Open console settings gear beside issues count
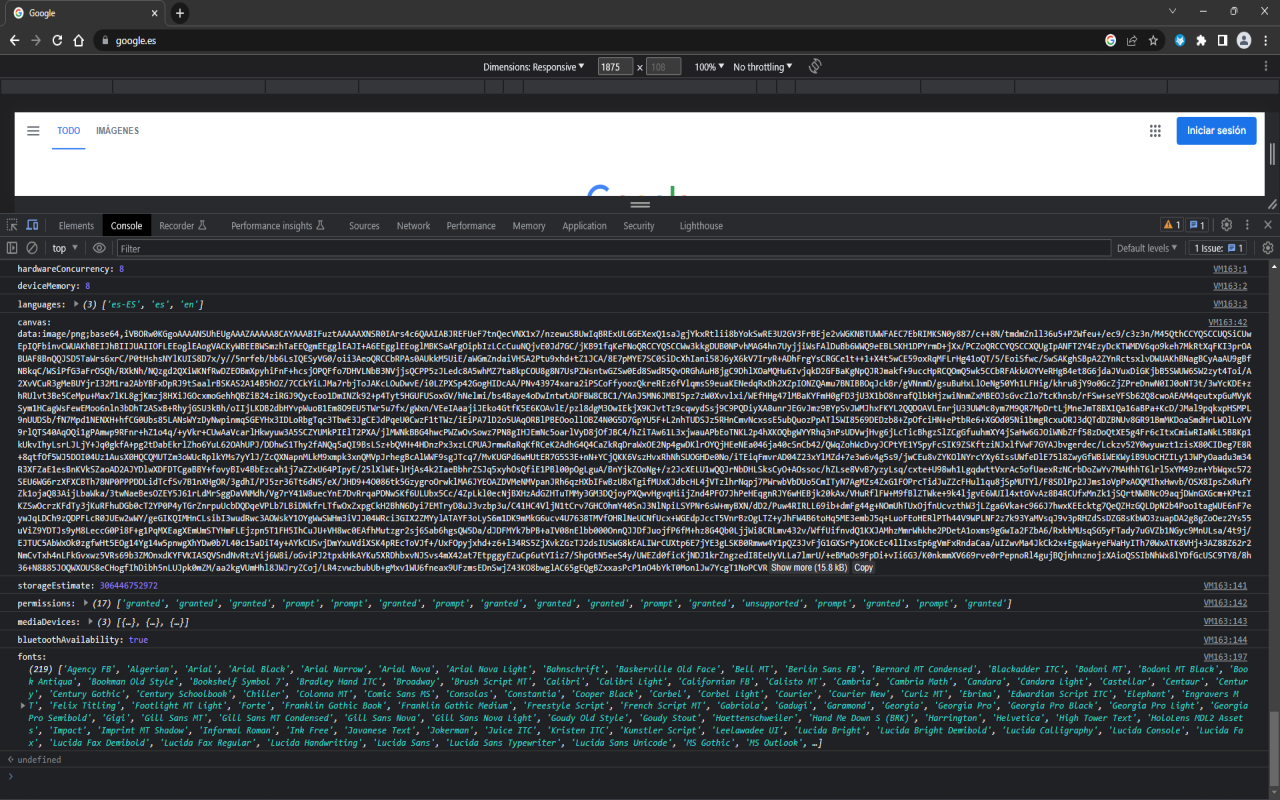Viewport: 1280px width, 800px height. tap(1268, 248)
